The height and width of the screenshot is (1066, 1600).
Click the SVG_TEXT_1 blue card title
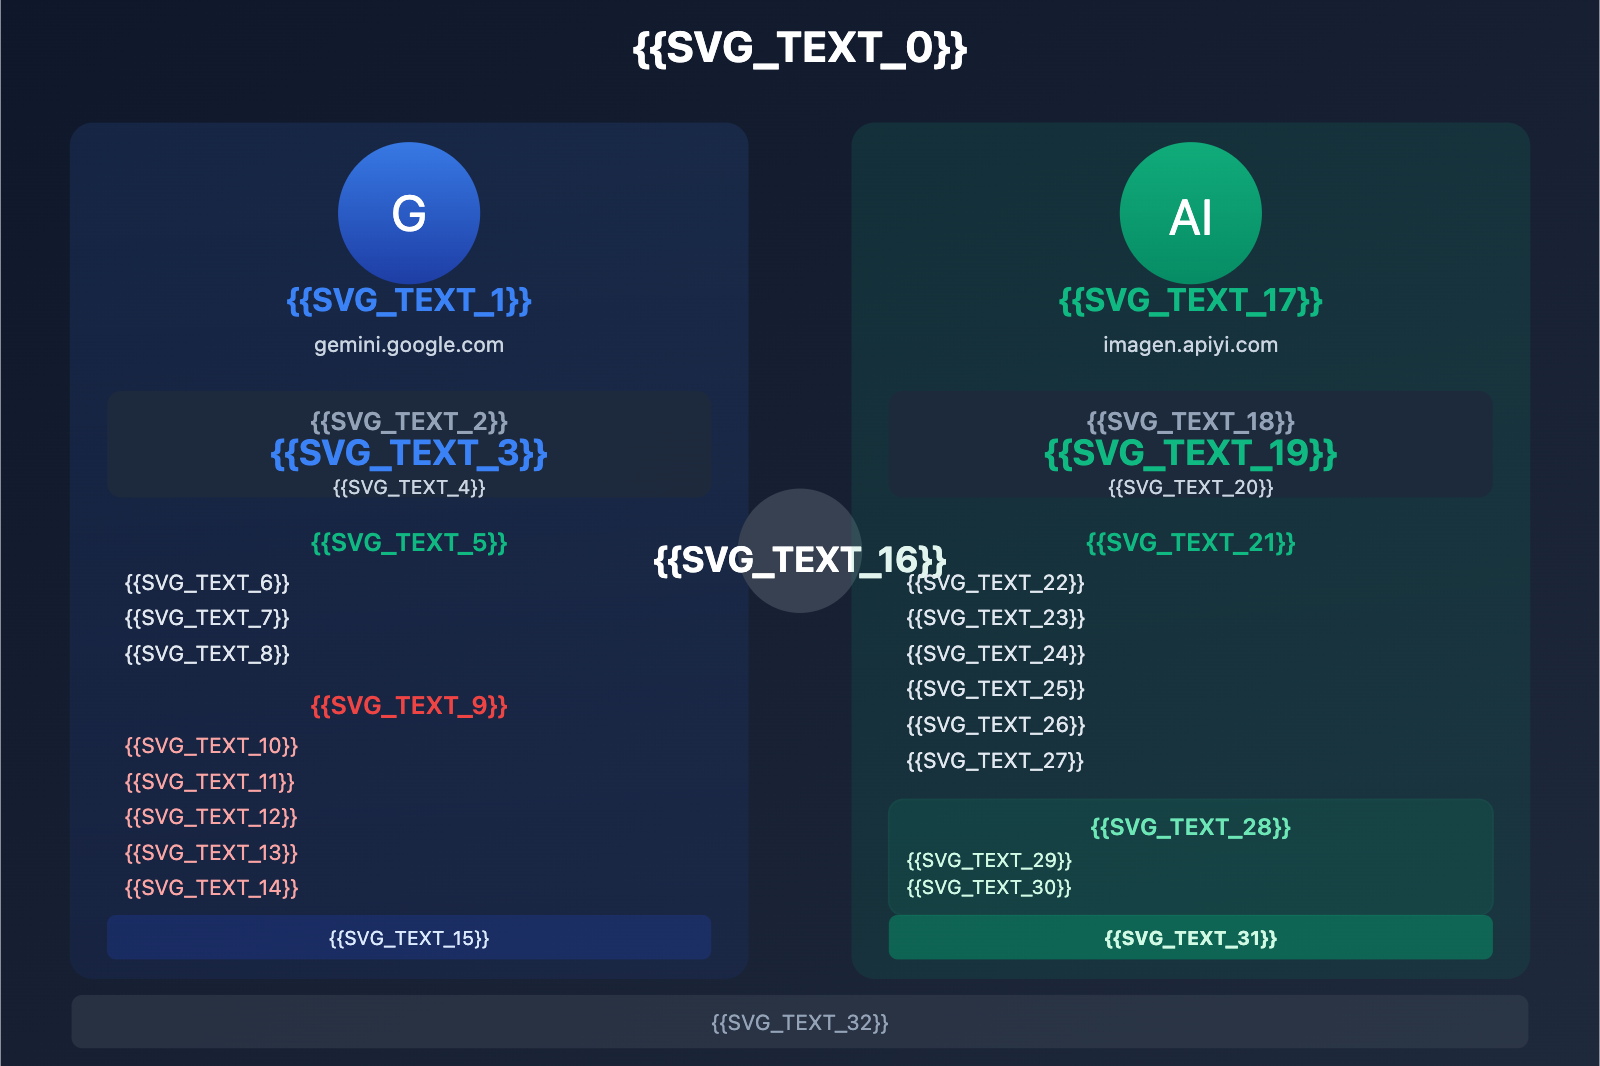(x=409, y=301)
